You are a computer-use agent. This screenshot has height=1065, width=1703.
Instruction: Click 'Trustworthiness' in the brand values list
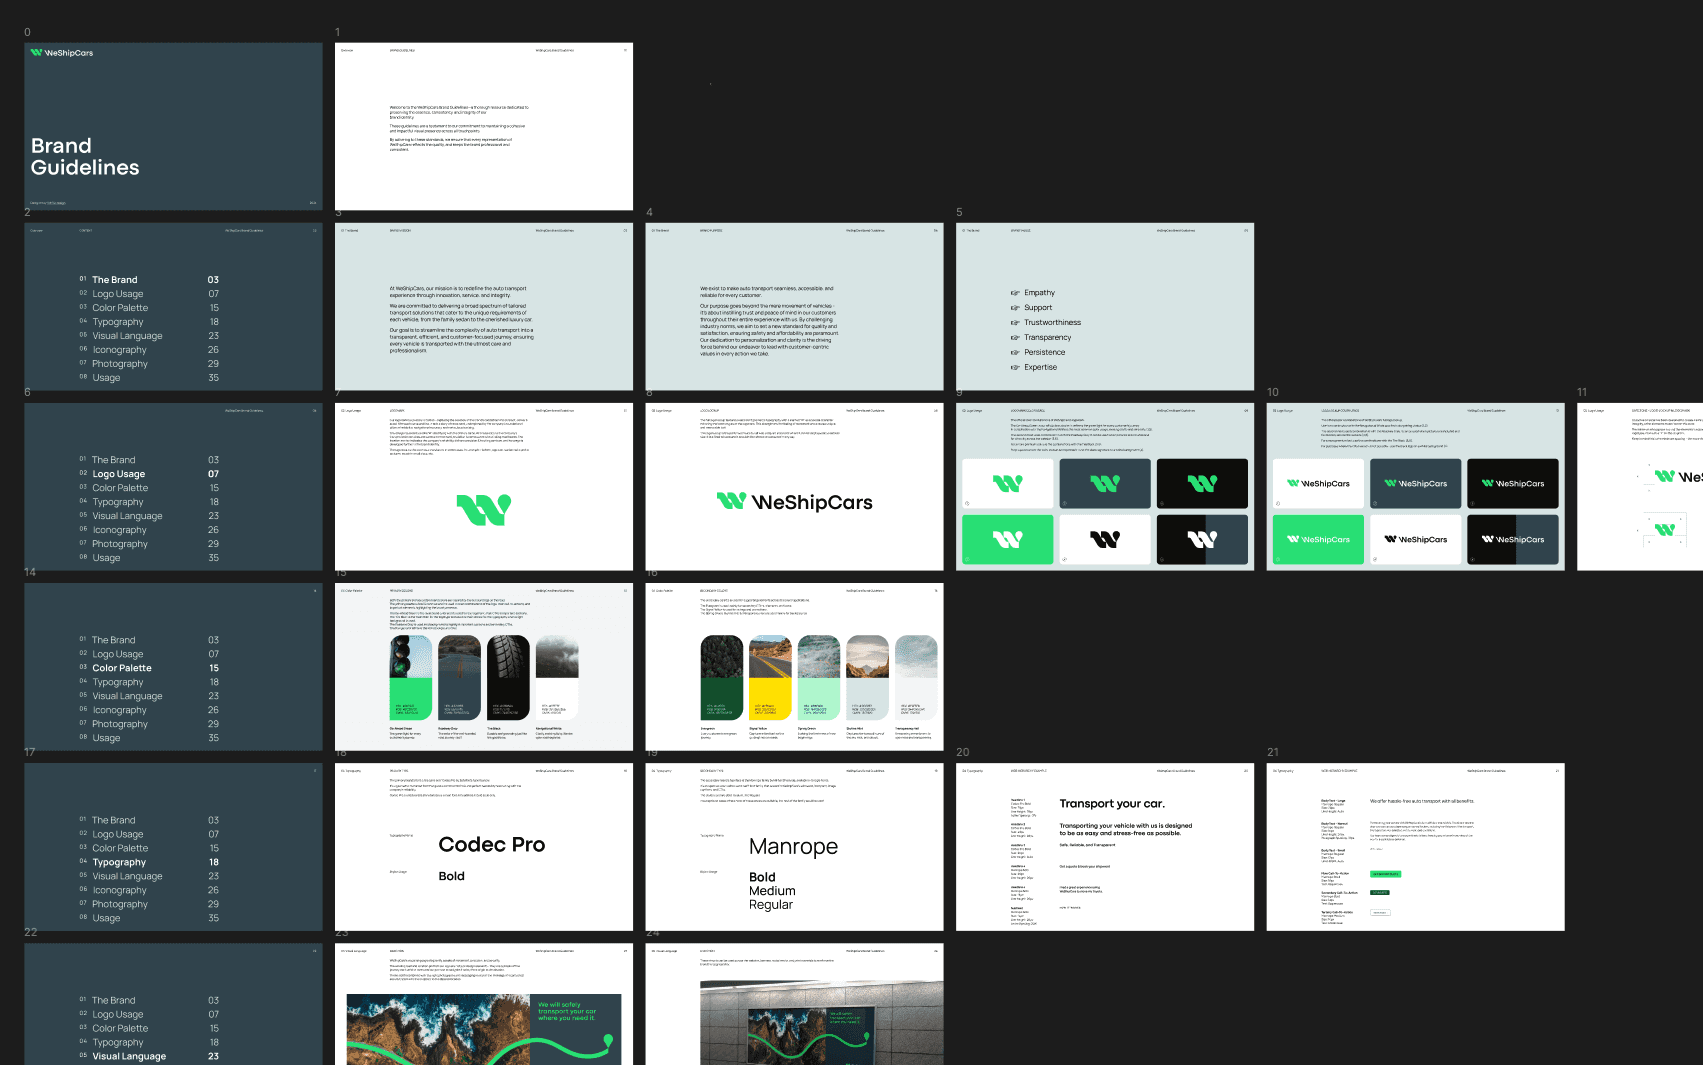1052,323
